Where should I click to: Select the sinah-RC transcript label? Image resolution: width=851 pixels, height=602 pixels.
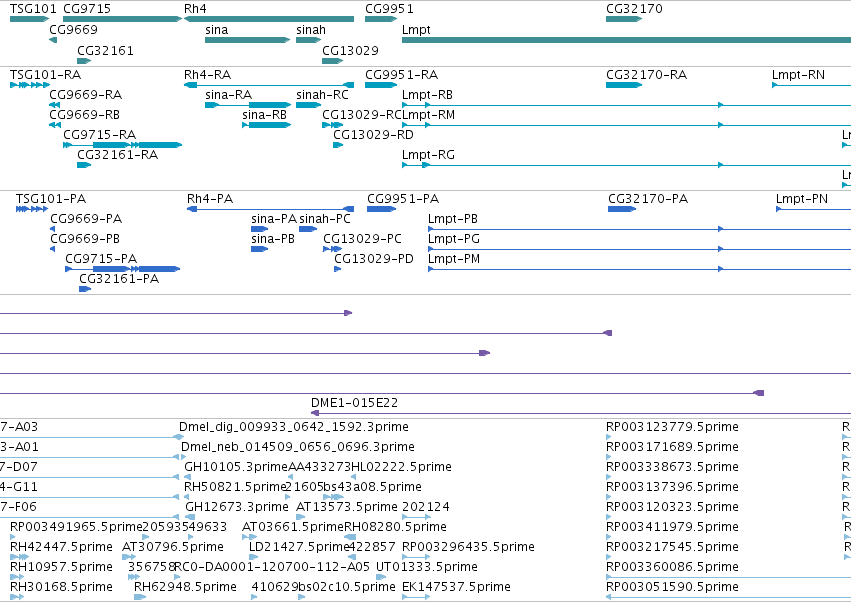pyautogui.click(x=322, y=94)
